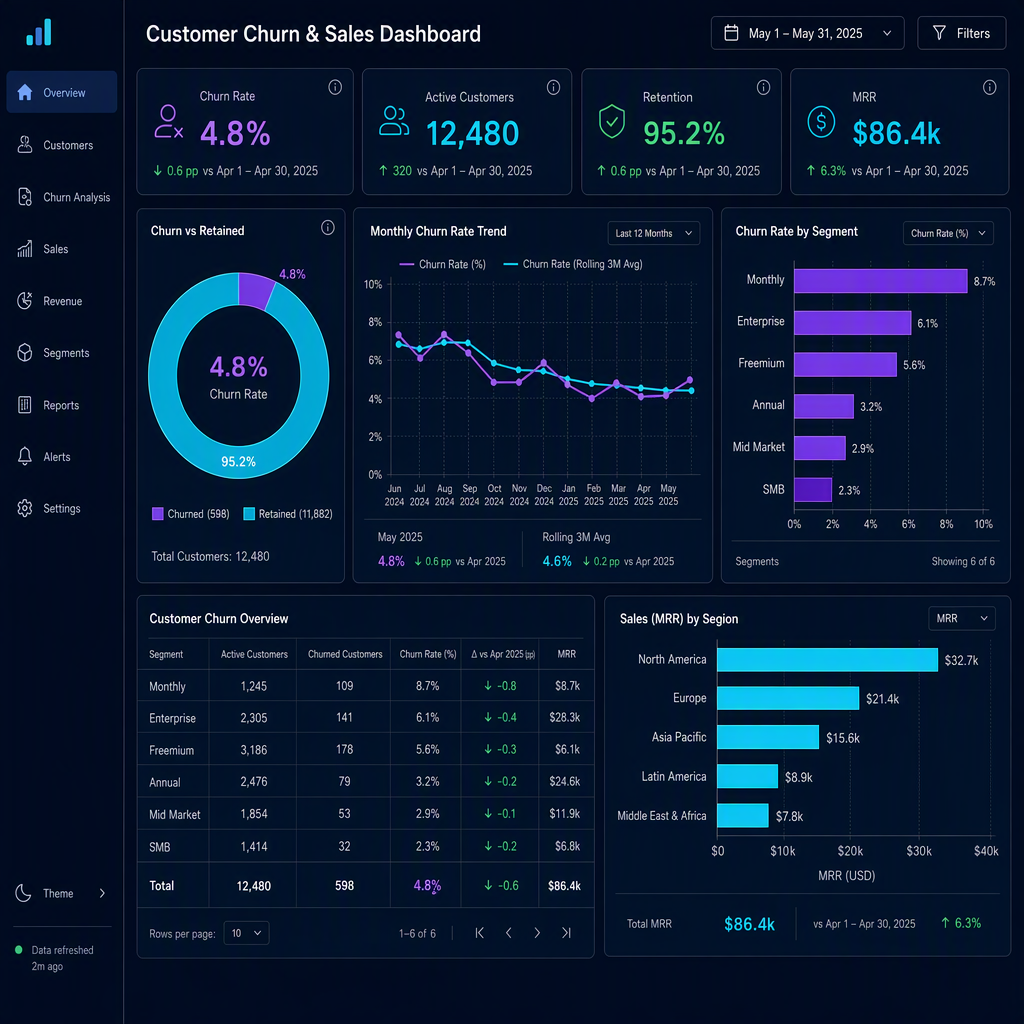Go to last page of table
The image size is (1024, 1024).
[x=566, y=933]
